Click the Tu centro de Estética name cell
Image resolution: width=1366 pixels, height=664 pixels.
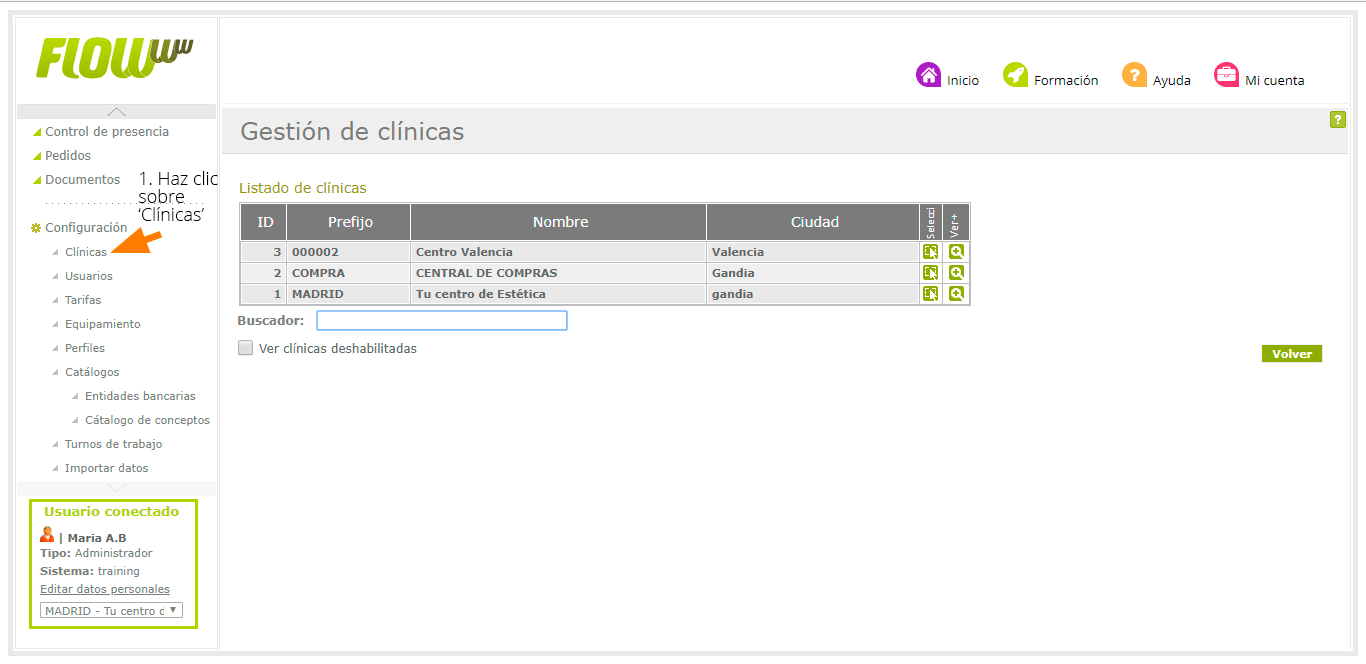[560, 294]
